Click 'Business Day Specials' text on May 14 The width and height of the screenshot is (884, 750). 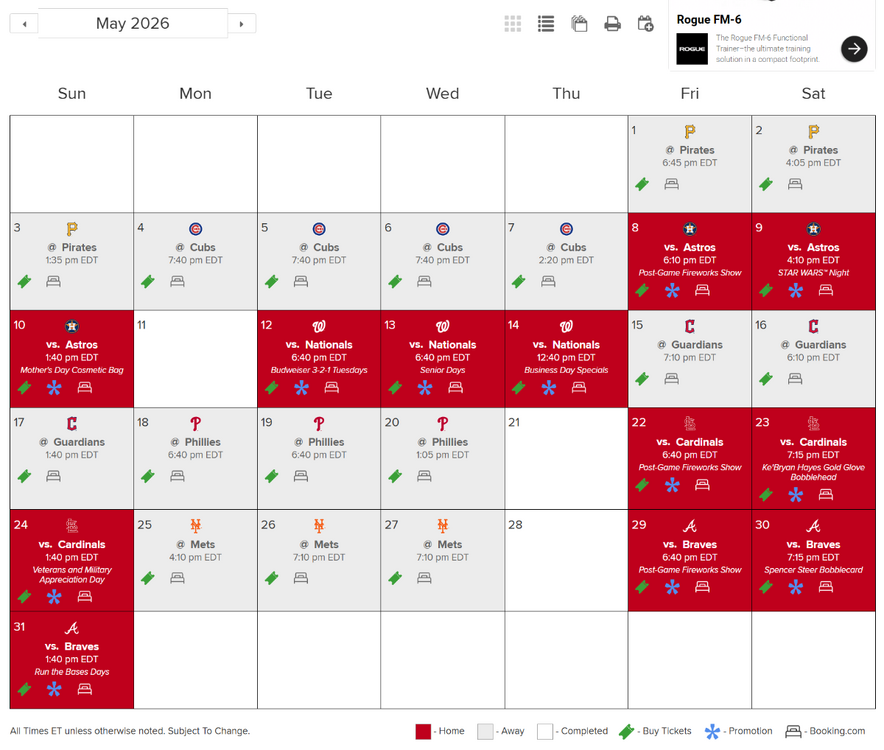coord(566,370)
